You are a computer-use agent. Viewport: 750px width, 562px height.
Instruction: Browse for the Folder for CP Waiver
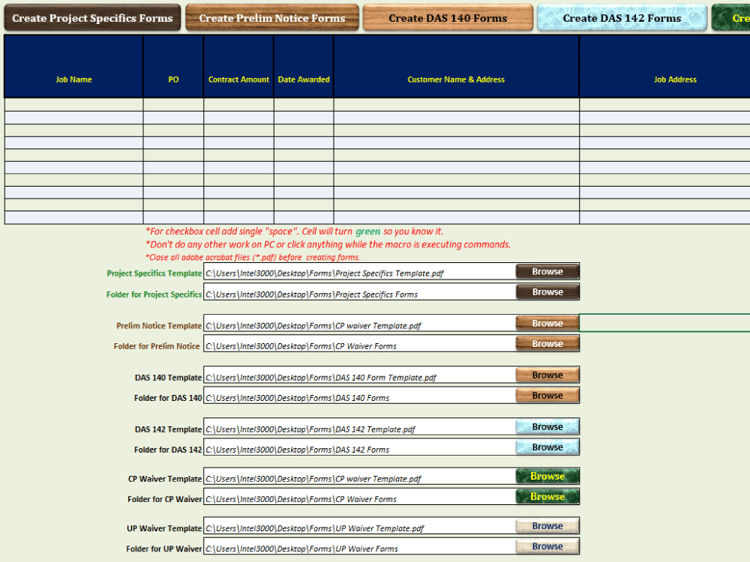548,496
